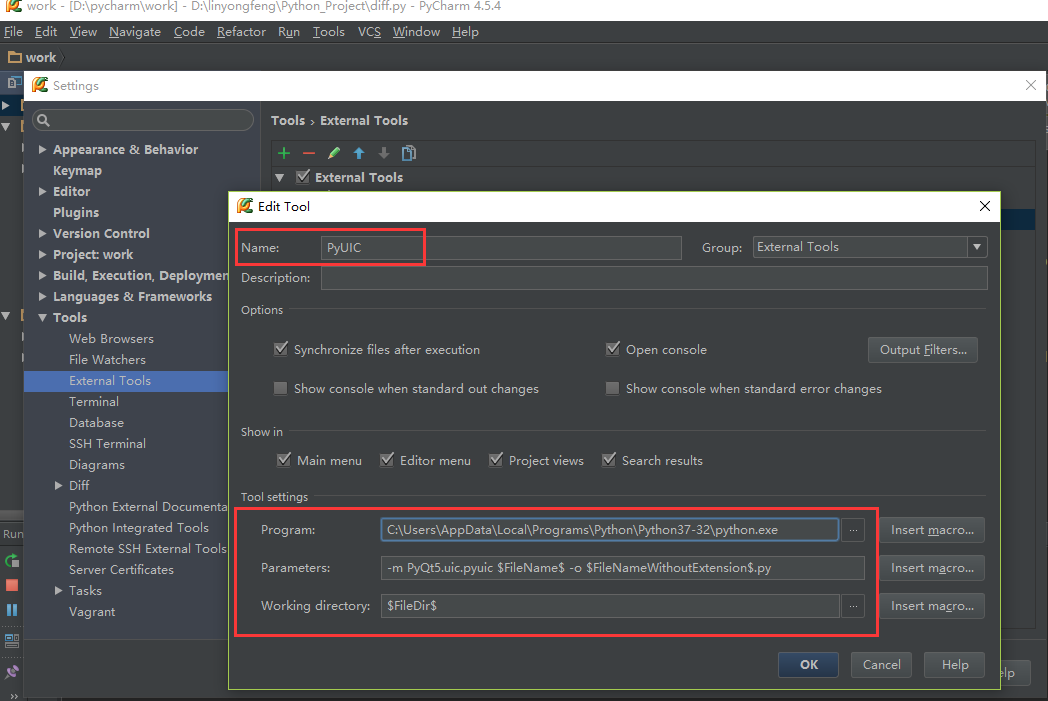Click the Name field containing PyUIC
The width and height of the screenshot is (1048, 701).
[501, 248]
